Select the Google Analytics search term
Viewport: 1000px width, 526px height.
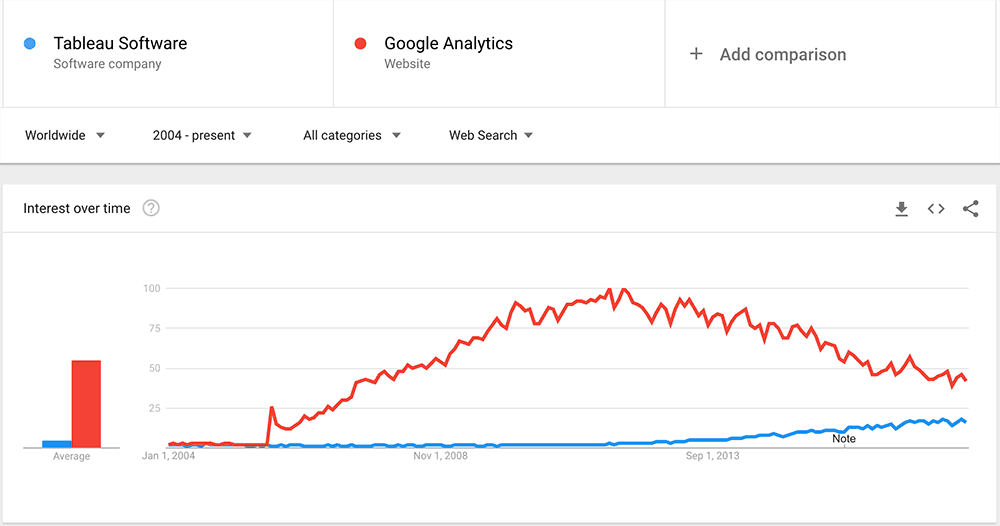[448, 43]
